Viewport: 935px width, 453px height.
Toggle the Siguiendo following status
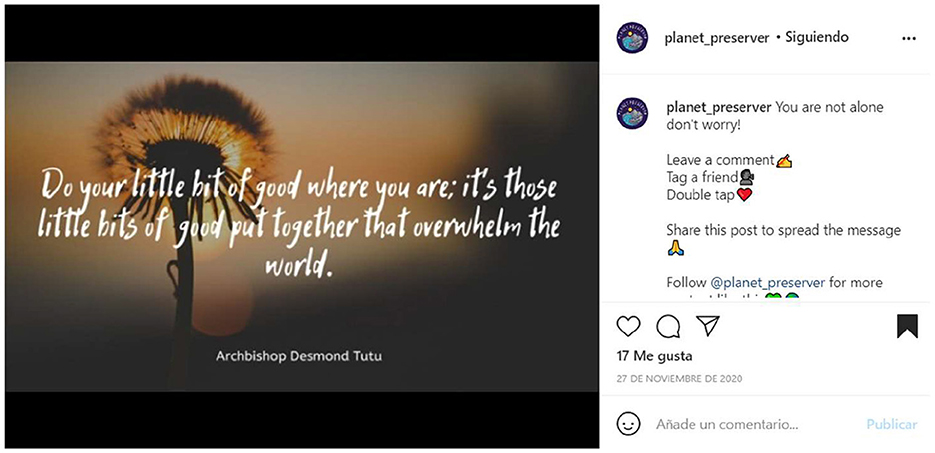coord(816,37)
